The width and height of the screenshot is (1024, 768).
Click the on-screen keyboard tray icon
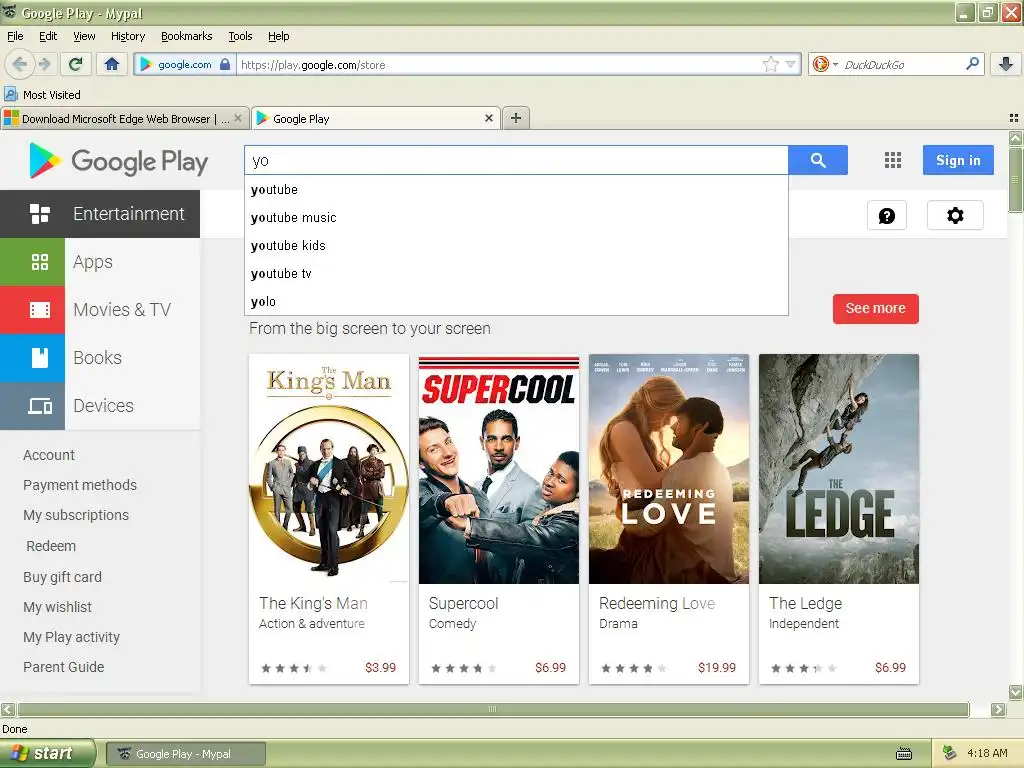pyautogui.click(x=904, y=754)
